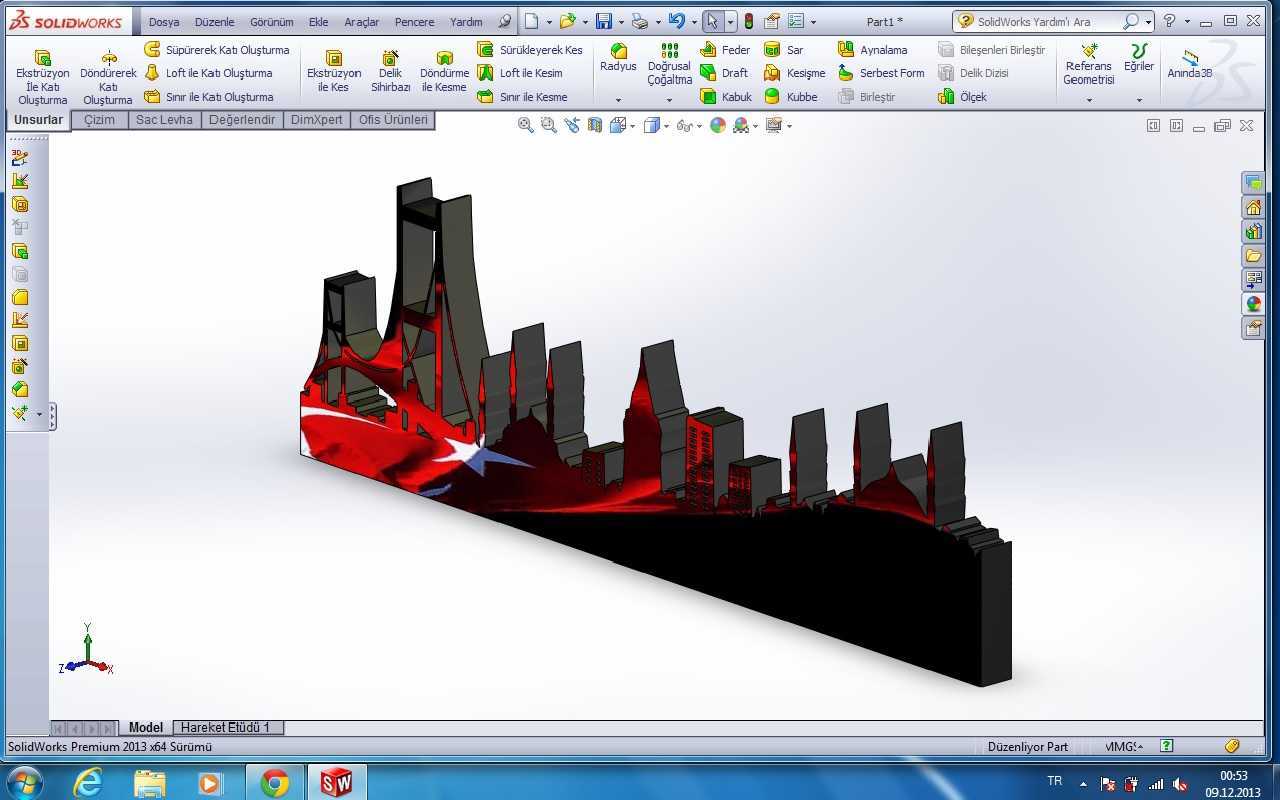1280x800 pixels.
Task: Select the Aynalama mirror tool
Action: click(x=873, y=49)
